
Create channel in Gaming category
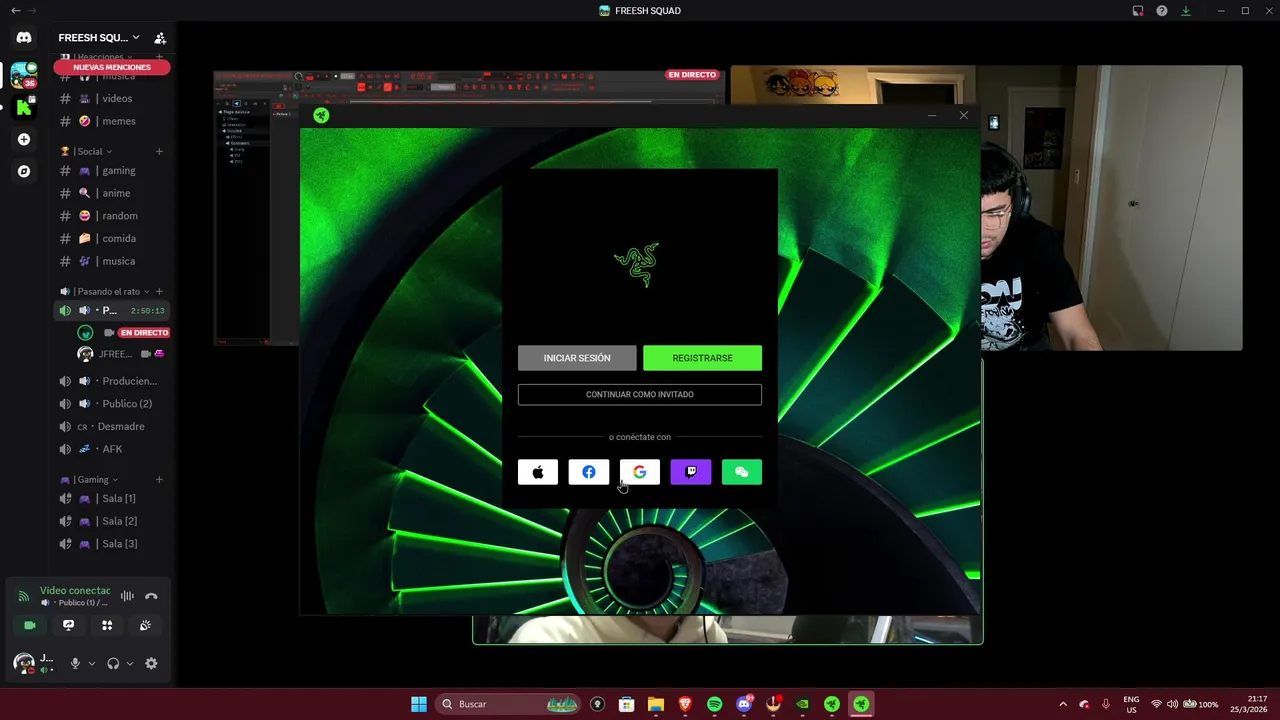click(x=159, y=479)
